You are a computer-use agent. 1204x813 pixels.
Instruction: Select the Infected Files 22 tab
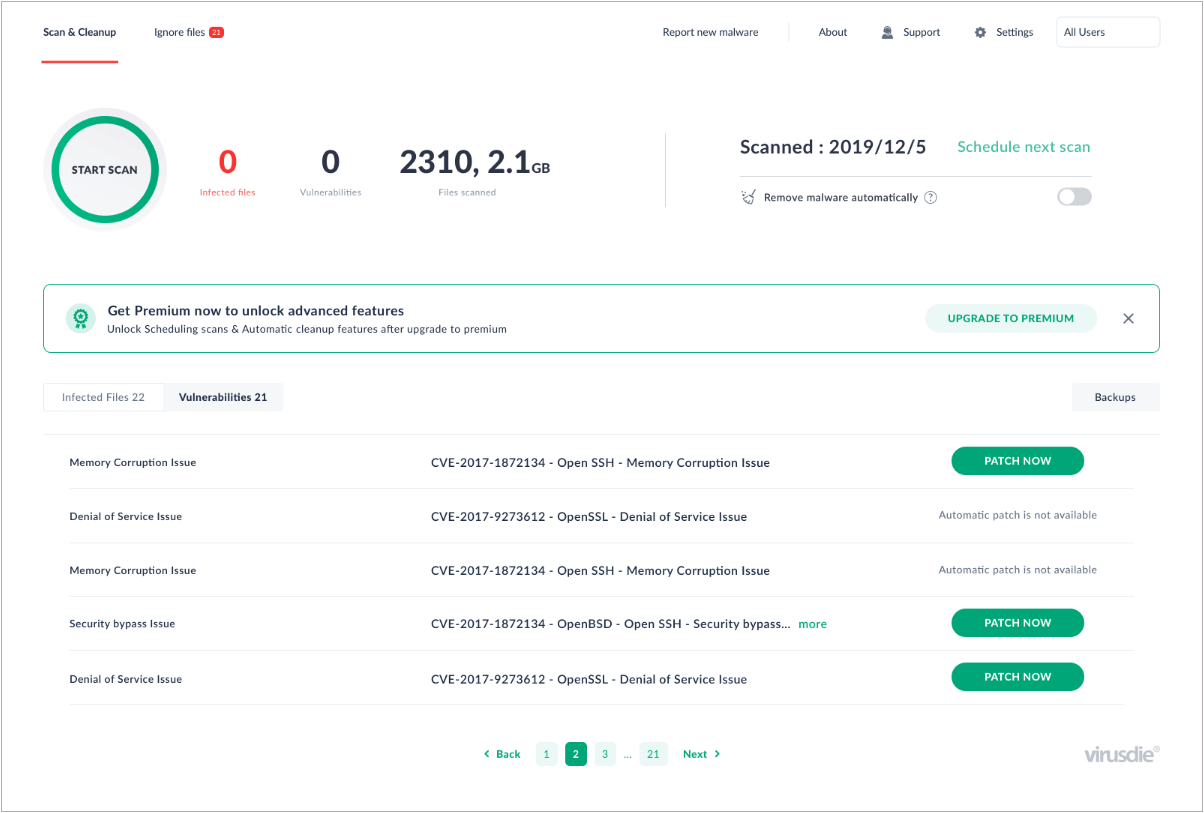[103, 397]
